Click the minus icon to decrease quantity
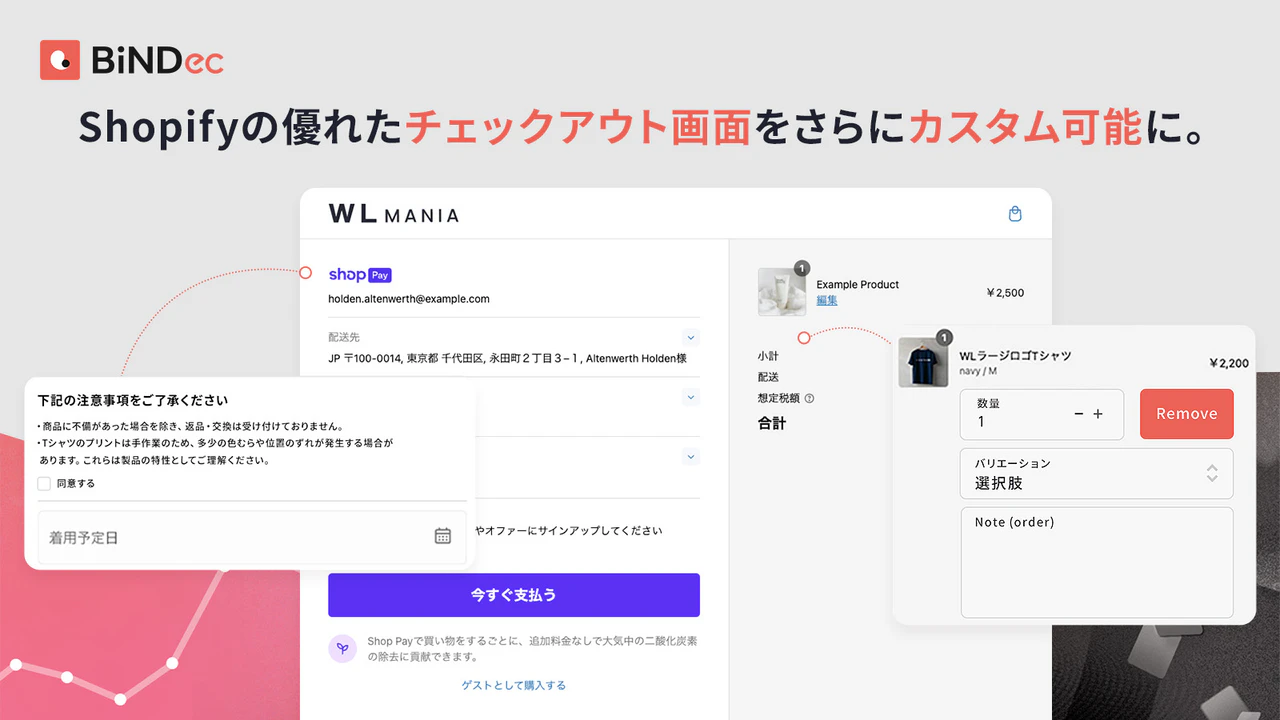 (x=1078, y=414)
